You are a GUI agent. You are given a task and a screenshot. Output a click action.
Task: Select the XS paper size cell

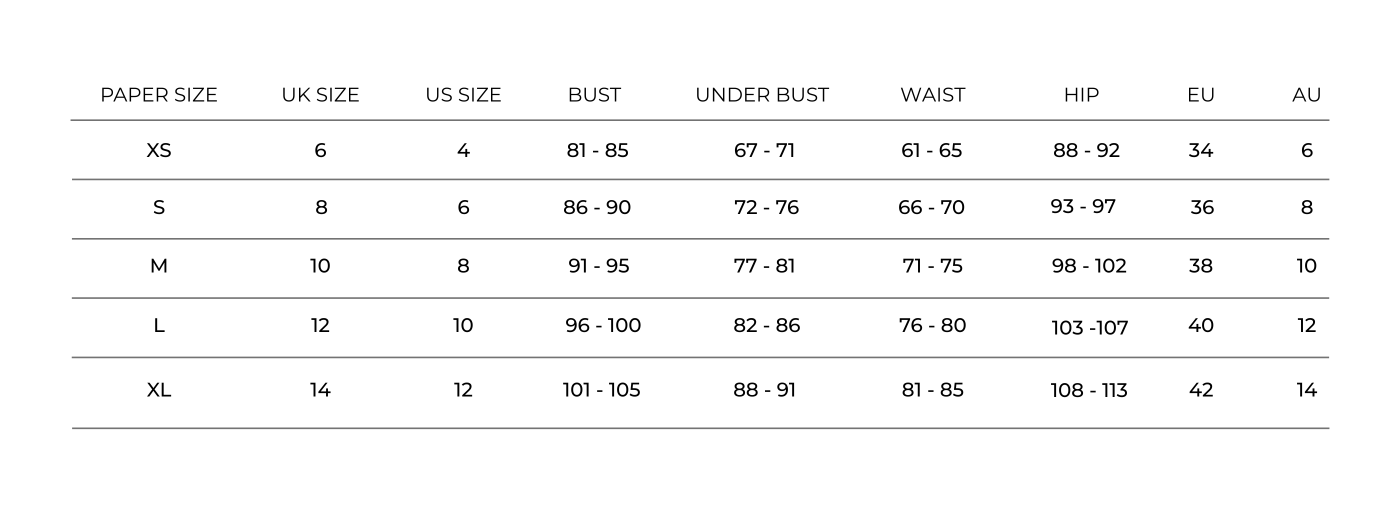click(159, 151)
